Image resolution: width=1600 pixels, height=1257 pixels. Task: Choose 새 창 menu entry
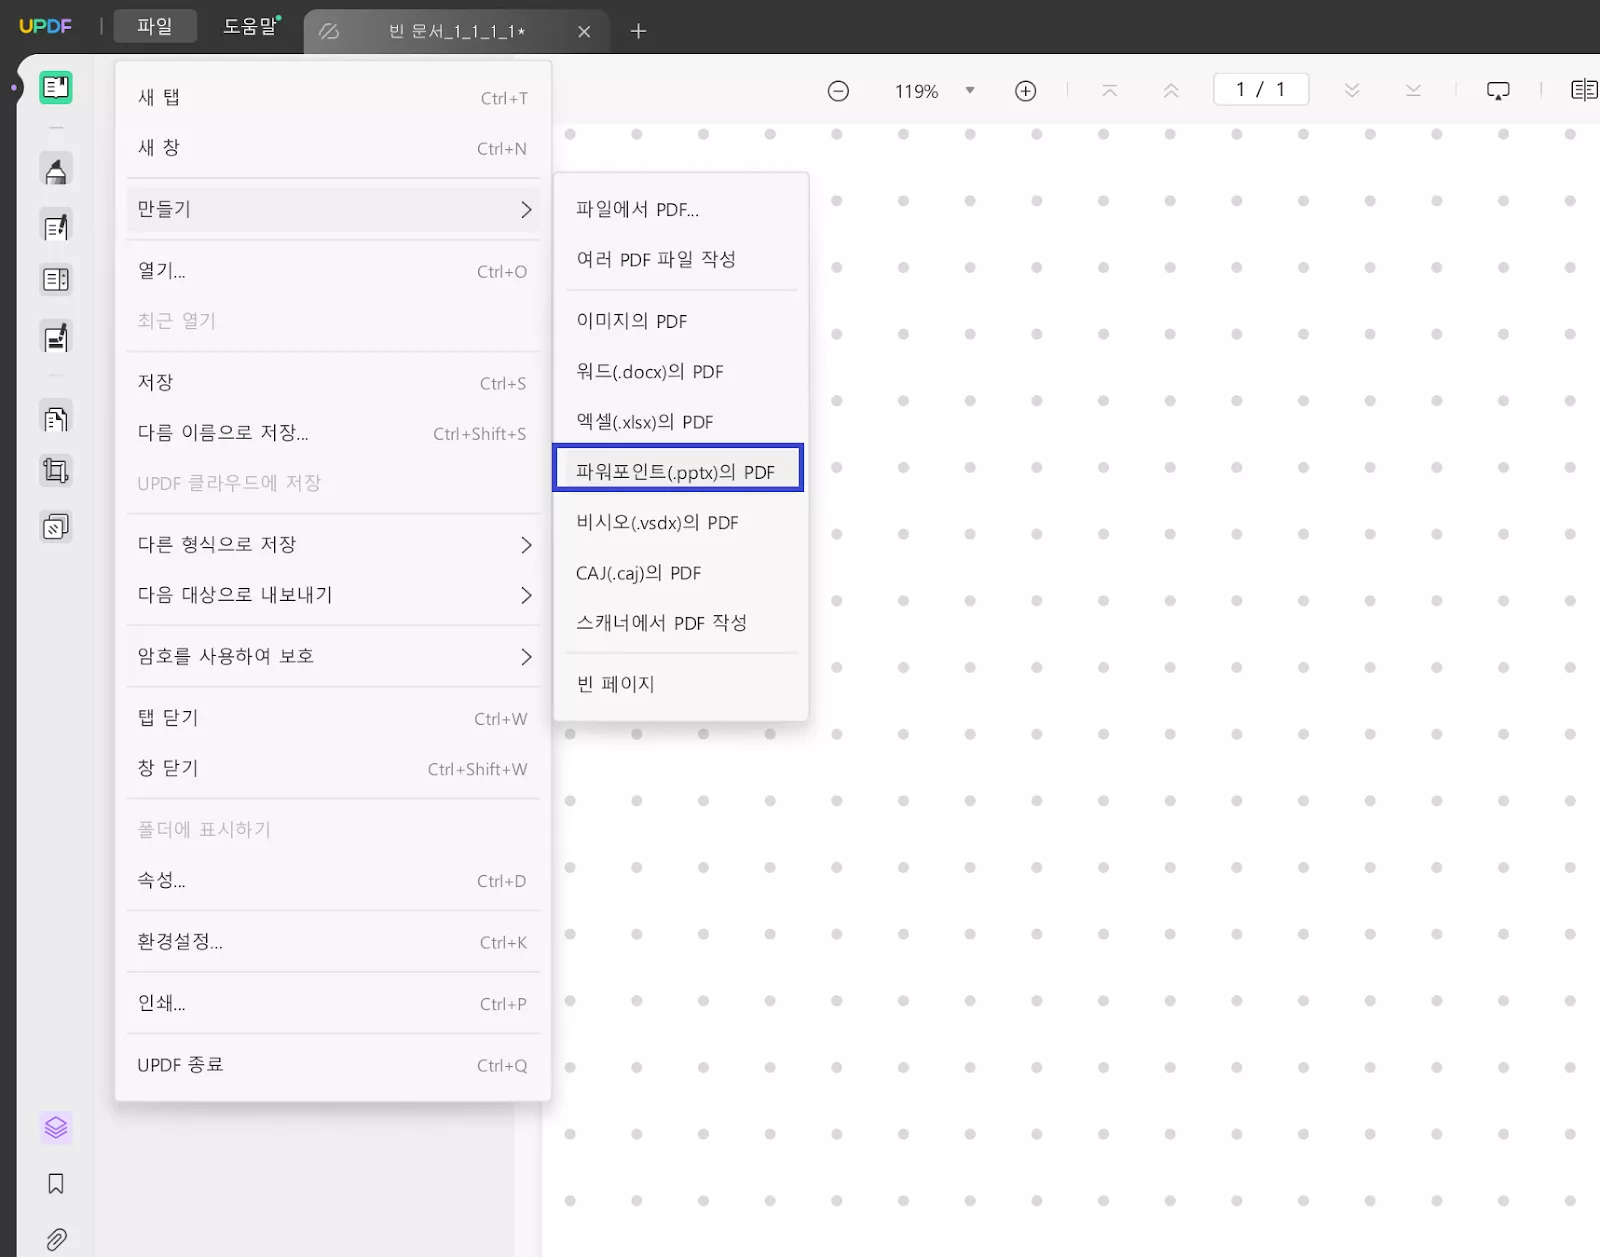point(333,148)
